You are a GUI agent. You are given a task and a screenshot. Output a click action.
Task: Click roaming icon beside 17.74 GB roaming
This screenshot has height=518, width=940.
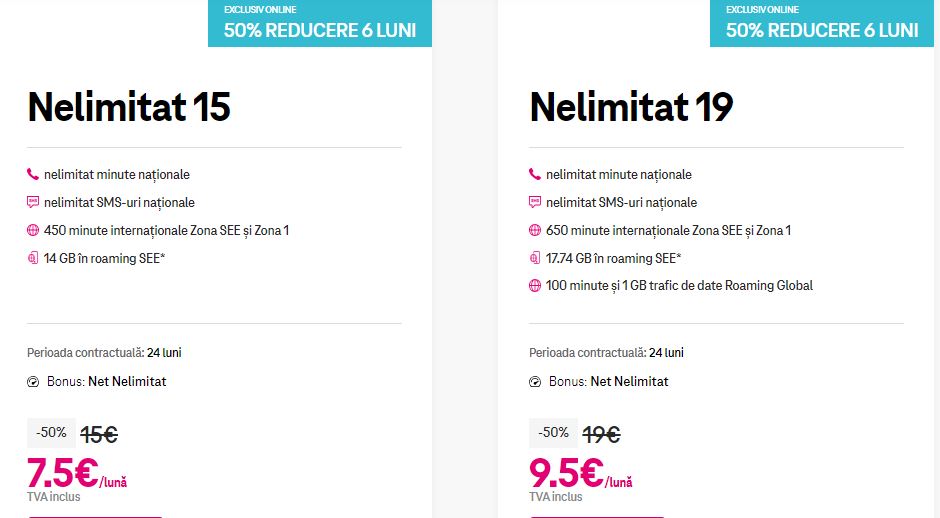[535, 258]
